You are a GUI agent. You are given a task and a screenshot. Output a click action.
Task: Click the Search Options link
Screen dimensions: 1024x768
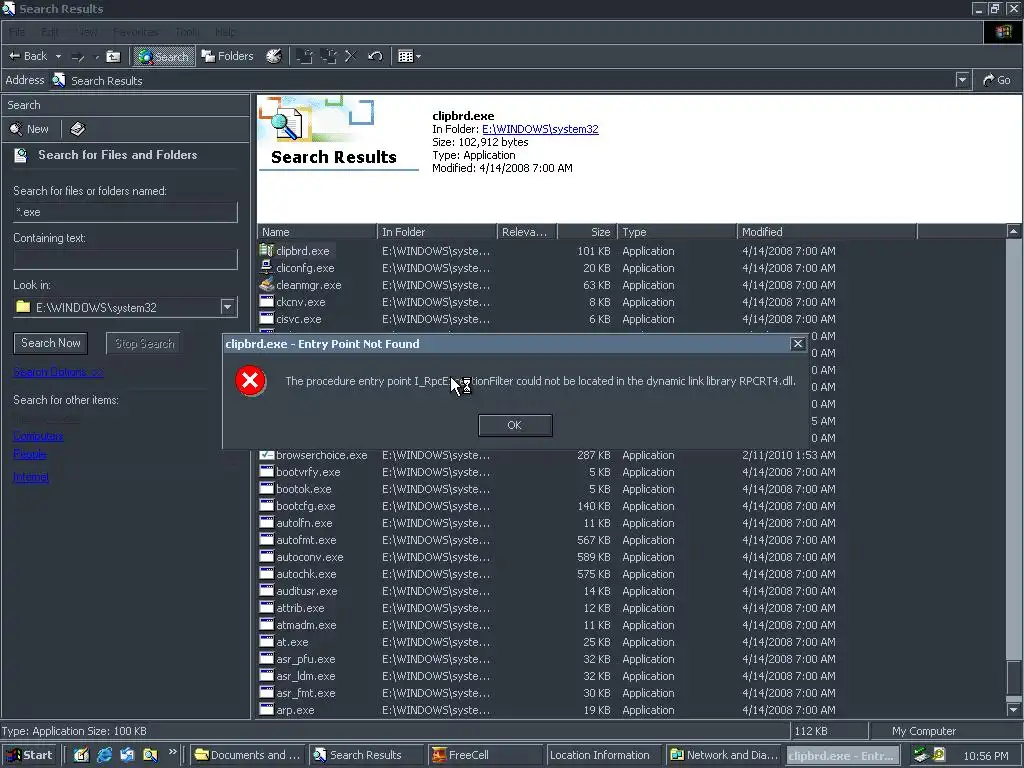pos(58,372)
